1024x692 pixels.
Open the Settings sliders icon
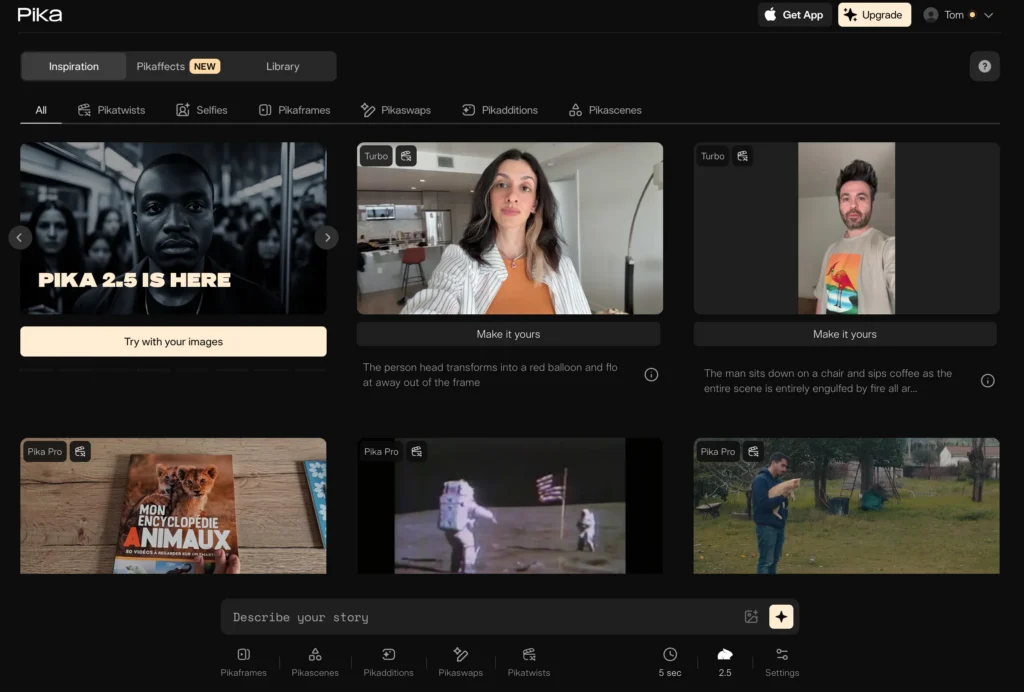[782, 662]
